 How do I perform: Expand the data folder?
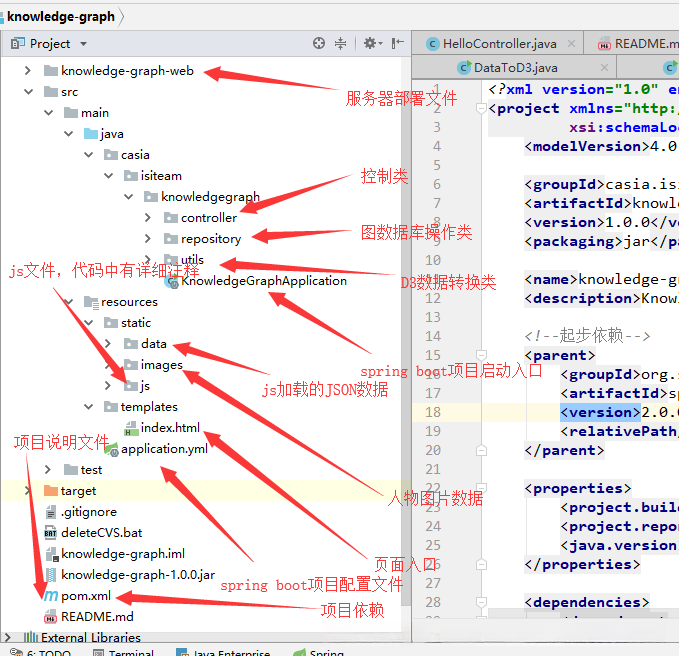point(108,344)
